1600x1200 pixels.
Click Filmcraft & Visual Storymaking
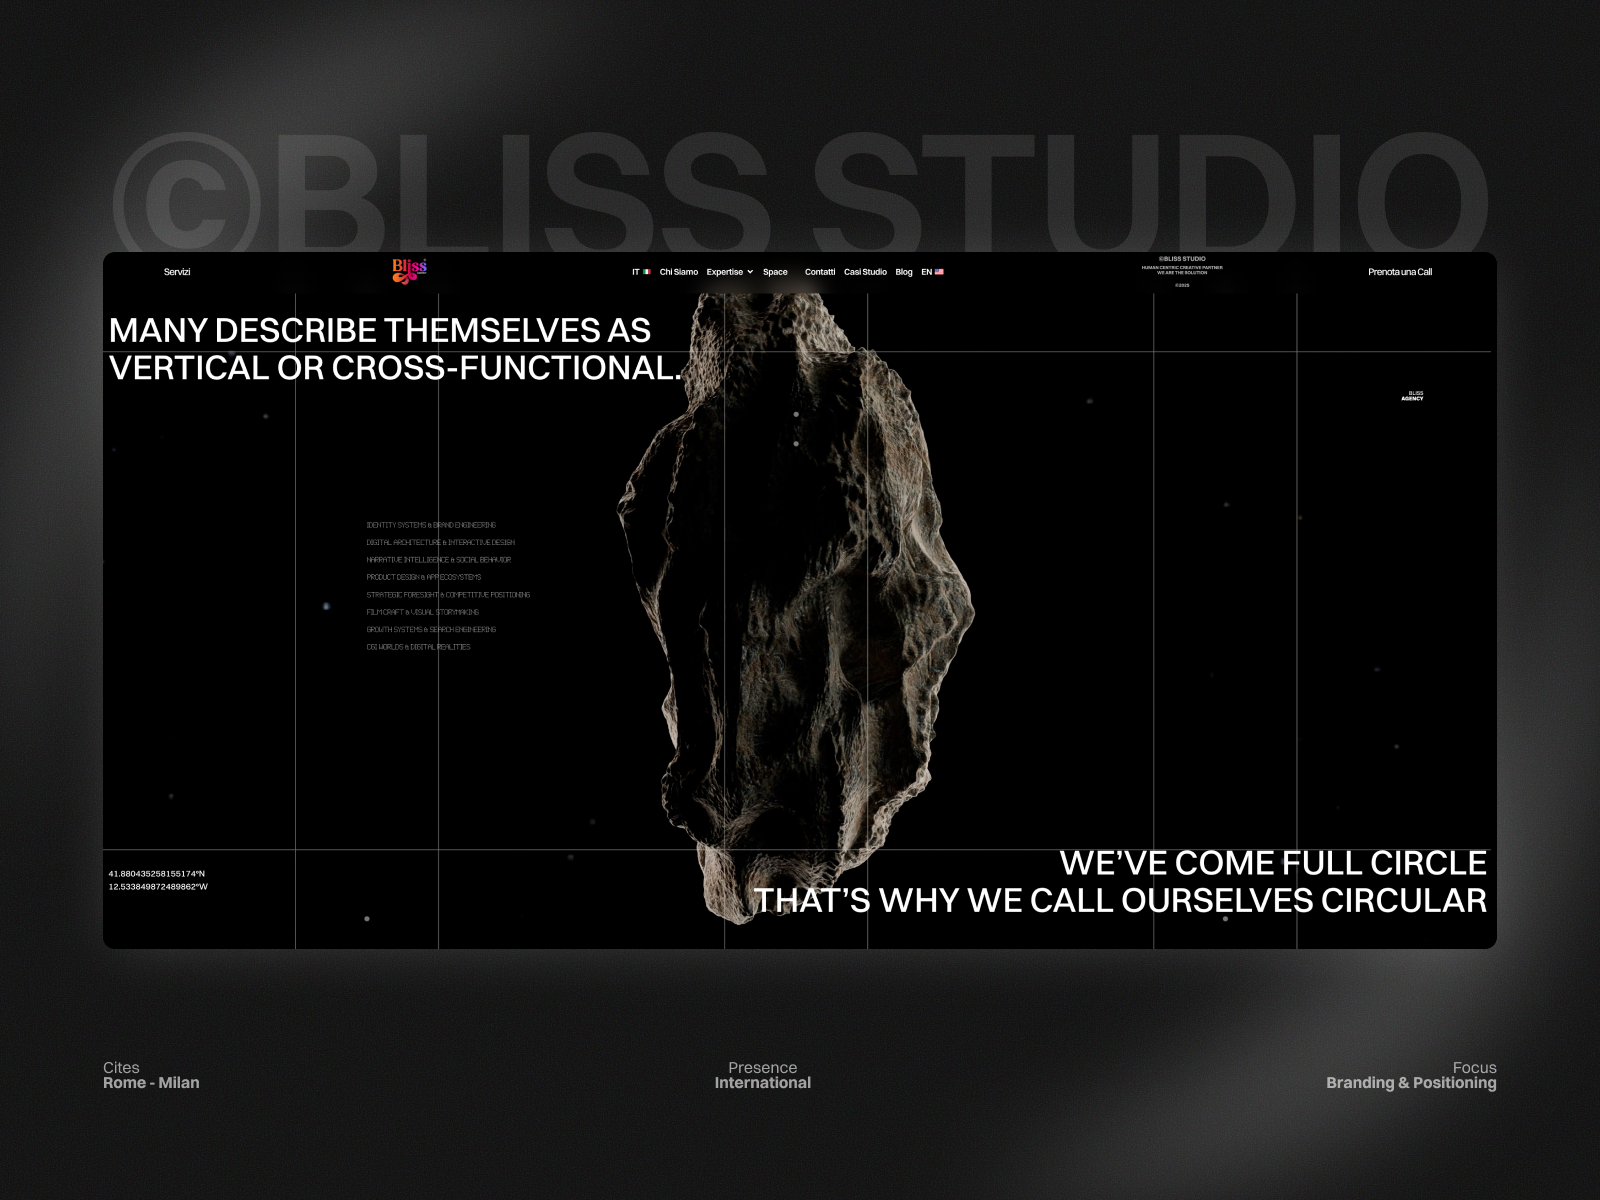pos(422,612)
